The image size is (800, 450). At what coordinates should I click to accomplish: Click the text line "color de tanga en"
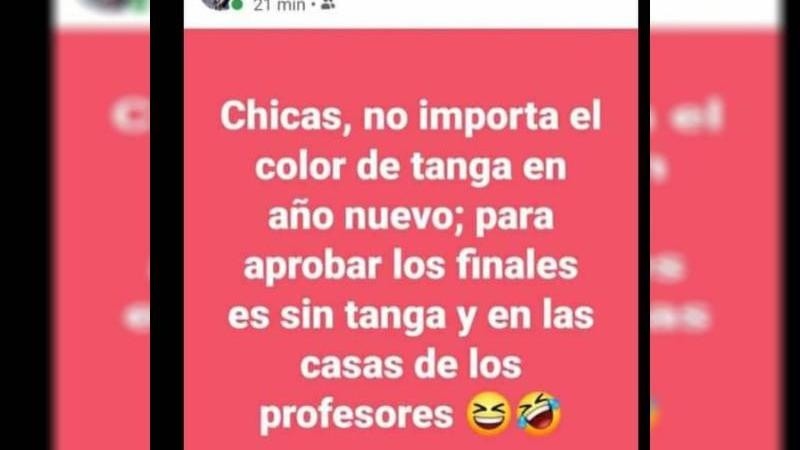(x=411, y=167)
